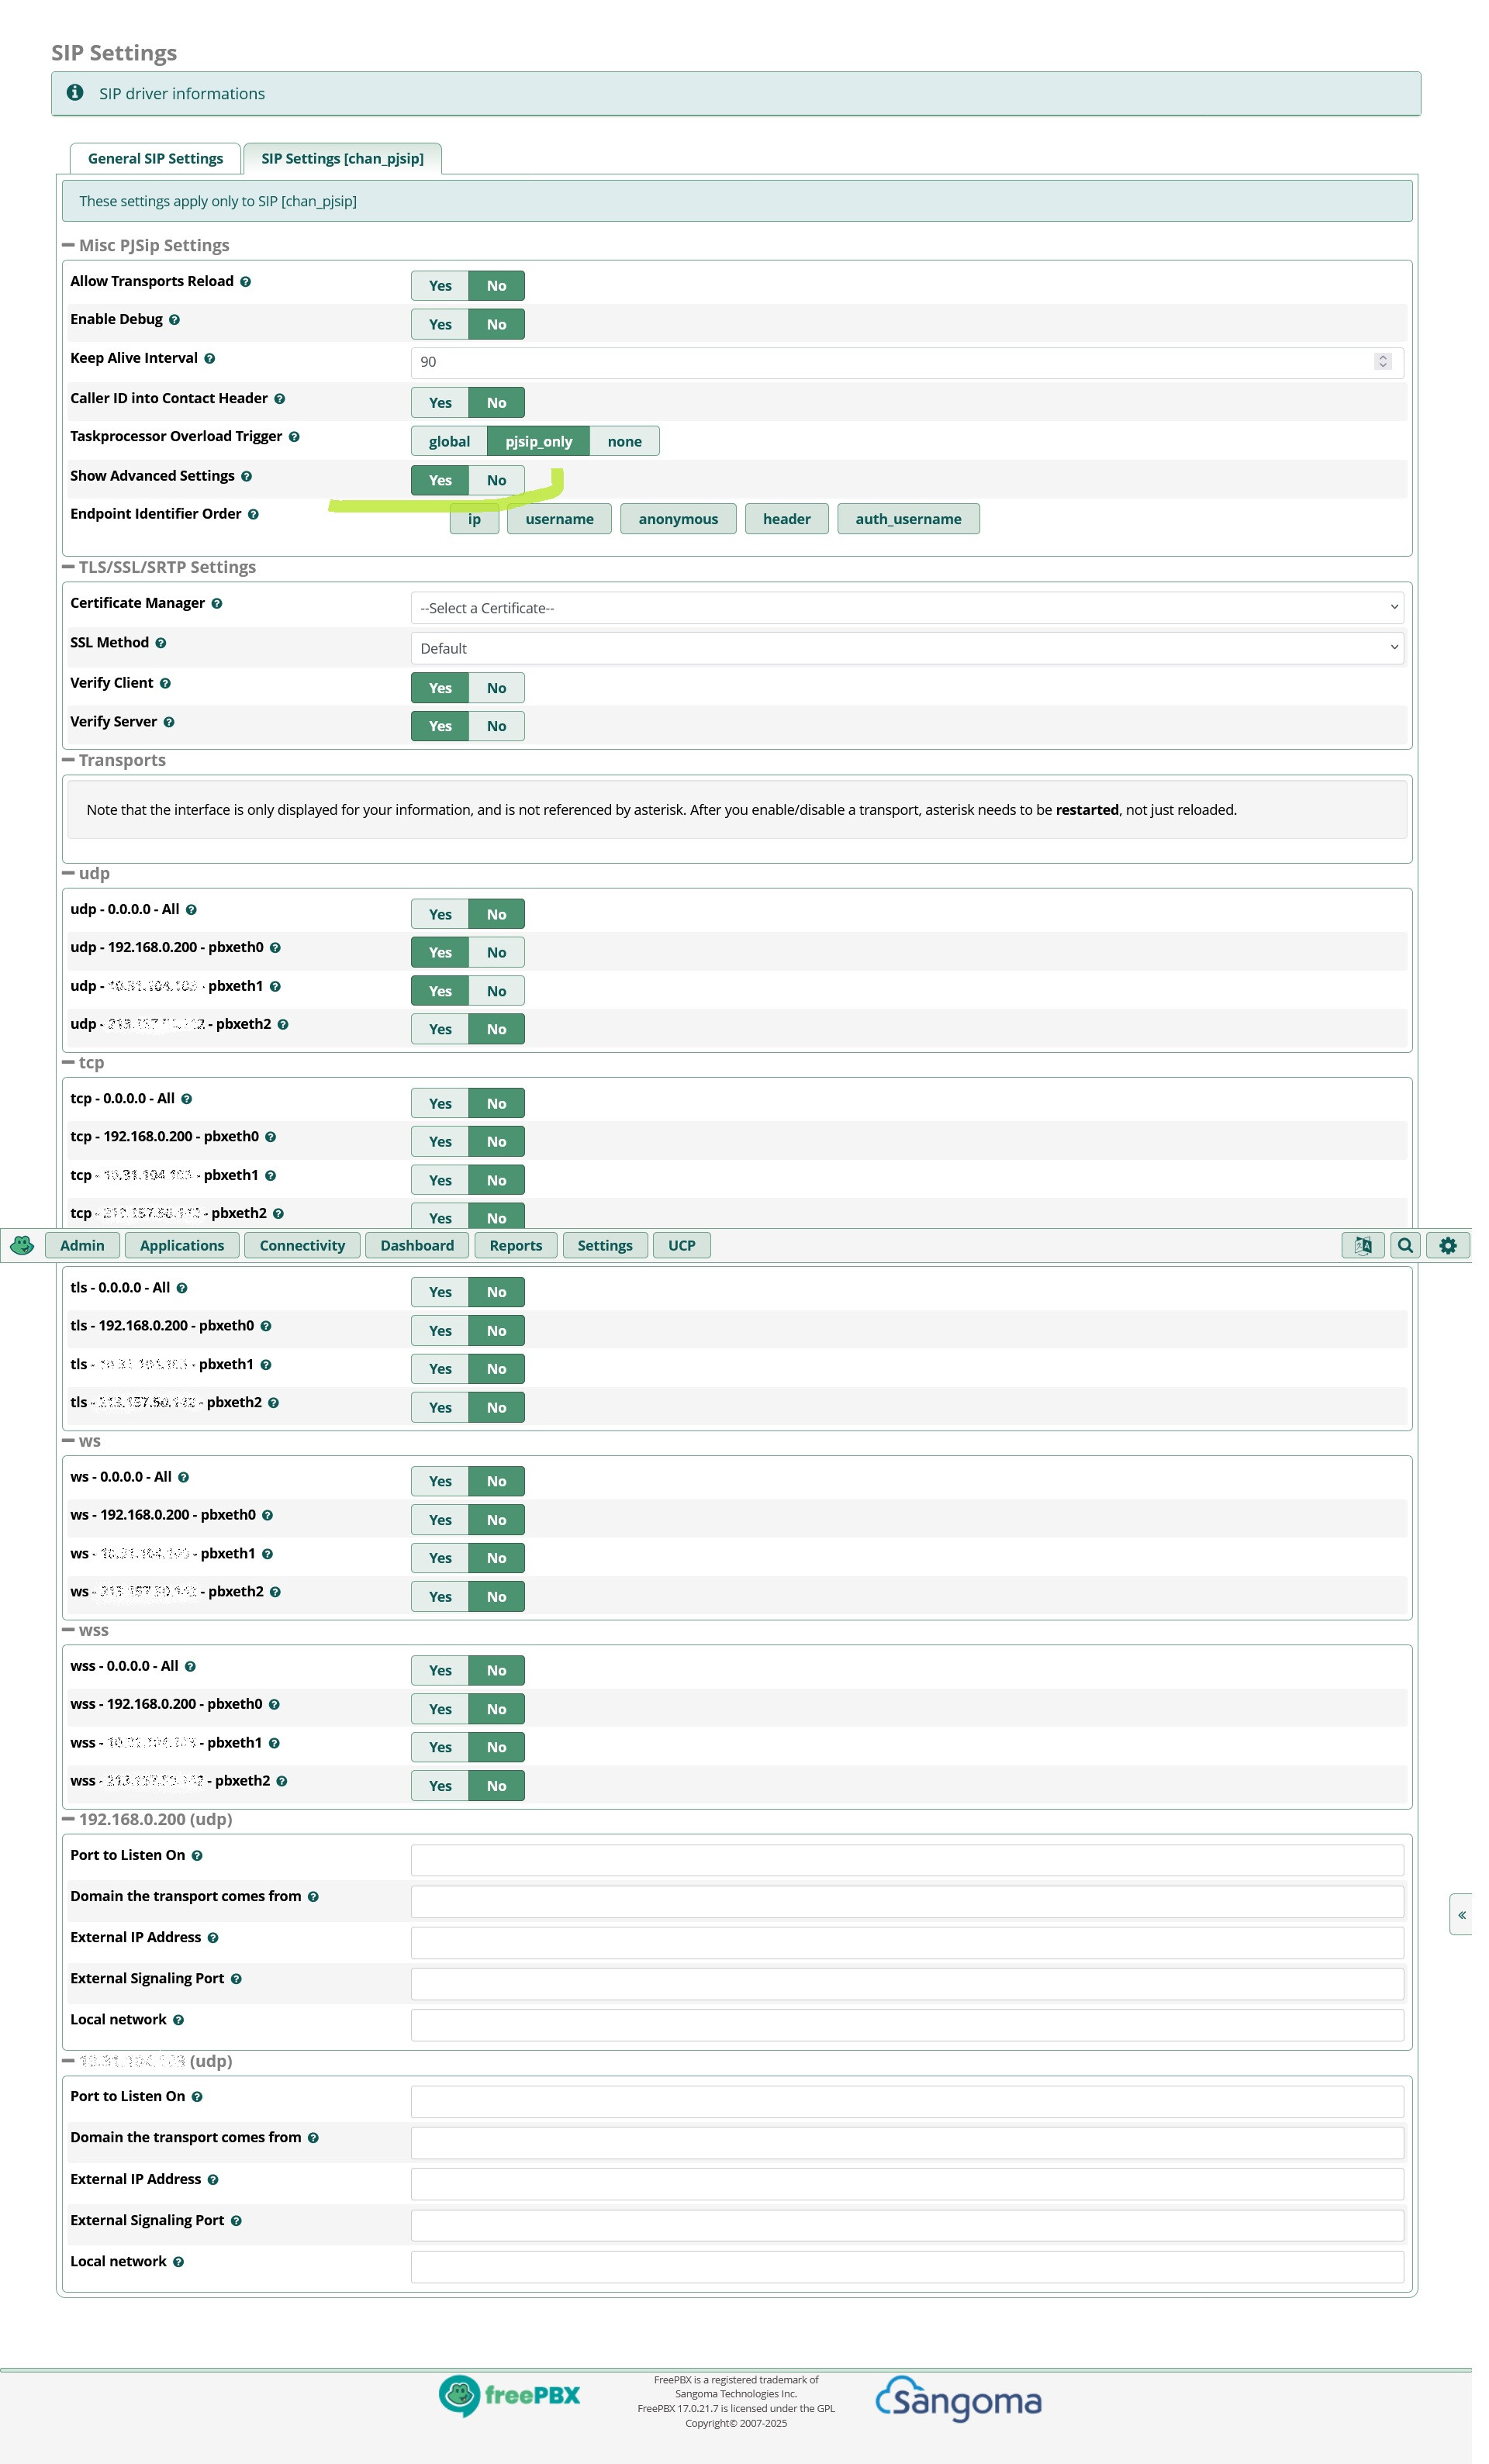Click help icon beside Endpoint Identifier Order
This screenshot has width=1489, height=2464.
coord(253,514)
